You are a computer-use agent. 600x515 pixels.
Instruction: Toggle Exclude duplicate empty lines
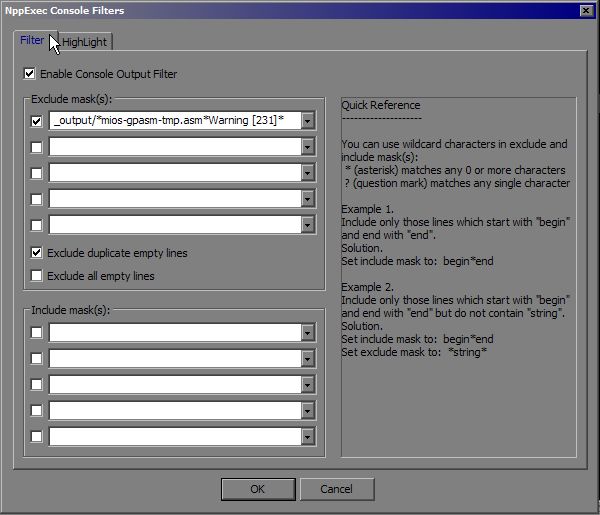[x=37, y=253]
